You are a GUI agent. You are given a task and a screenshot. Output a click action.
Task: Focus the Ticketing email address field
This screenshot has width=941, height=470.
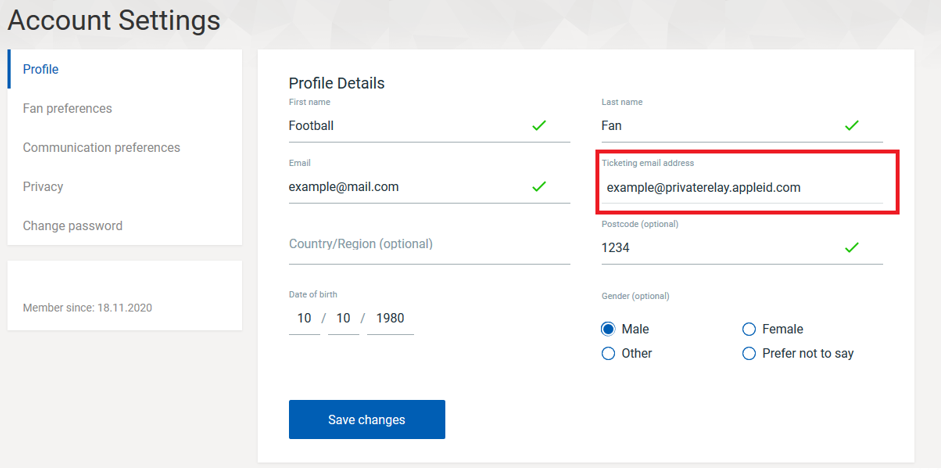[742, 188]
